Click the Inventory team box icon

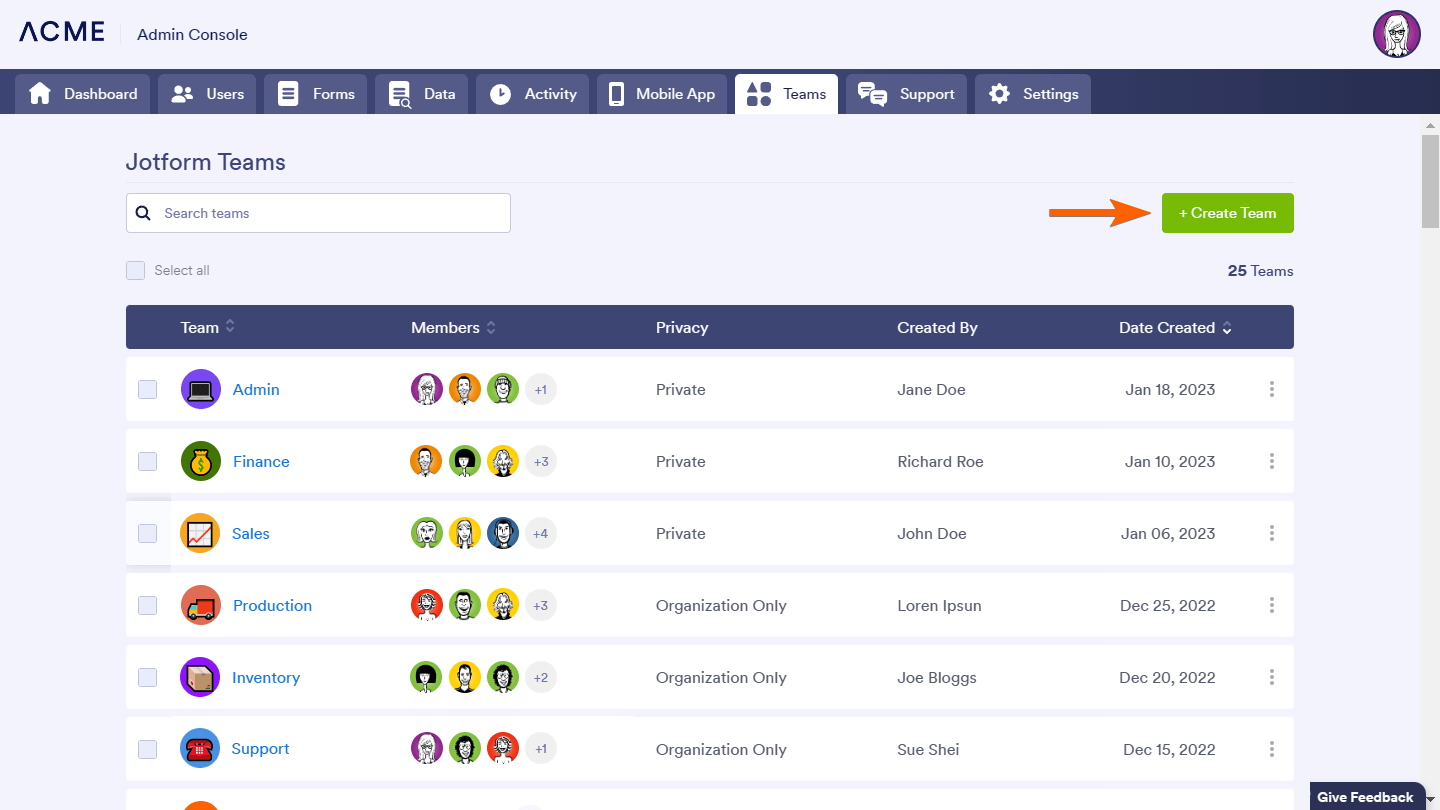click(x=200, y=677)
